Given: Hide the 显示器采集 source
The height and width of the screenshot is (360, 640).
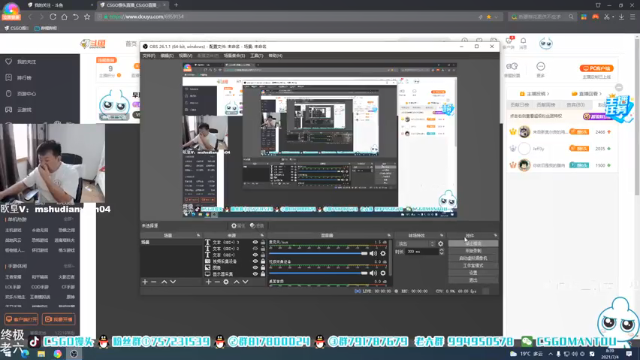Looking at the screenshot, I should (x=255, y=274).
